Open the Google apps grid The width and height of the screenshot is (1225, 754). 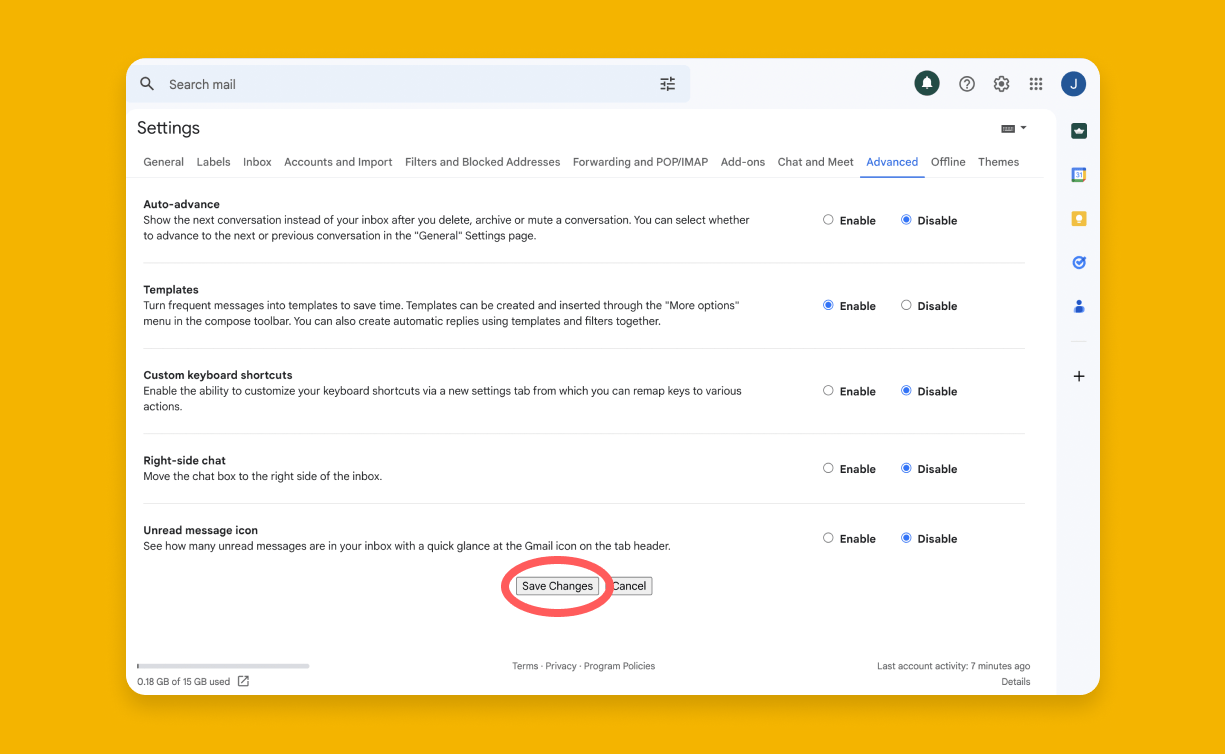click(x=1036, y=84)
